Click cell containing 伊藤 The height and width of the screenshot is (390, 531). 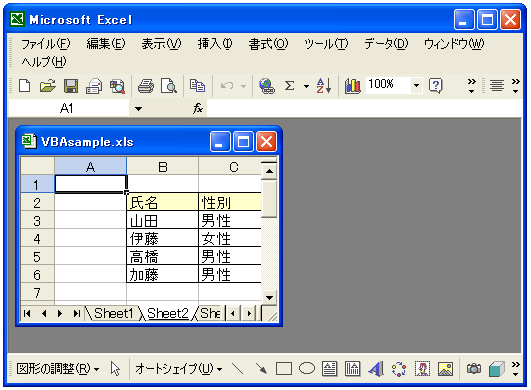pyautogui.click(x=163, y=239)
